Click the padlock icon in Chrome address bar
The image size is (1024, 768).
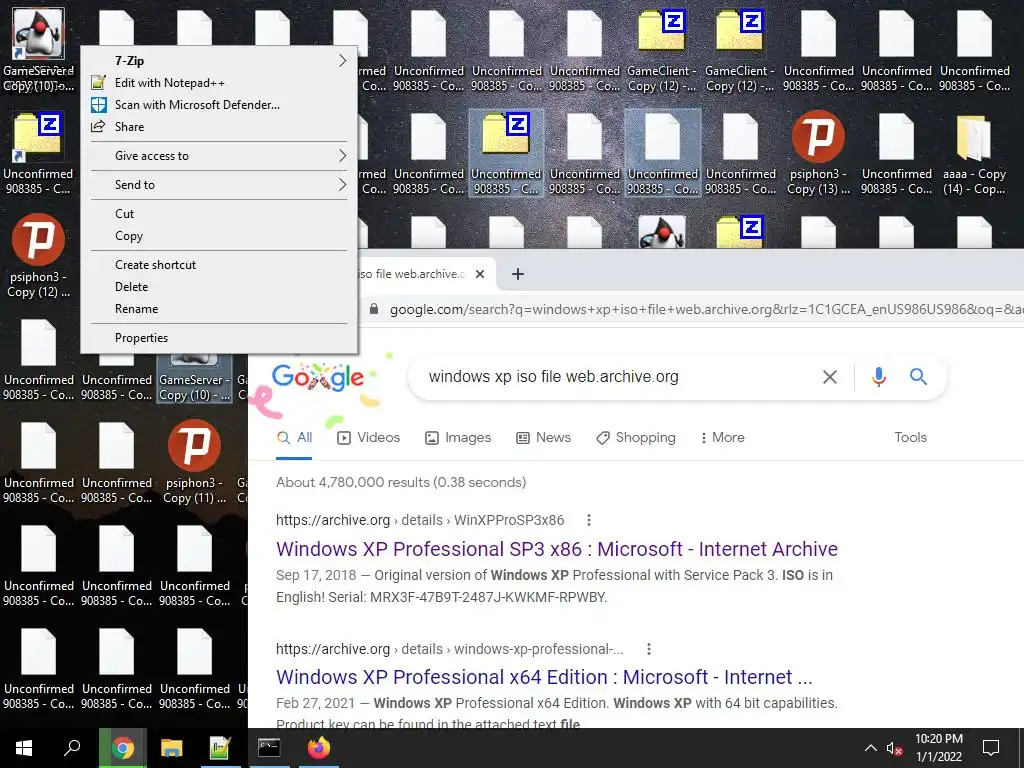374,309
